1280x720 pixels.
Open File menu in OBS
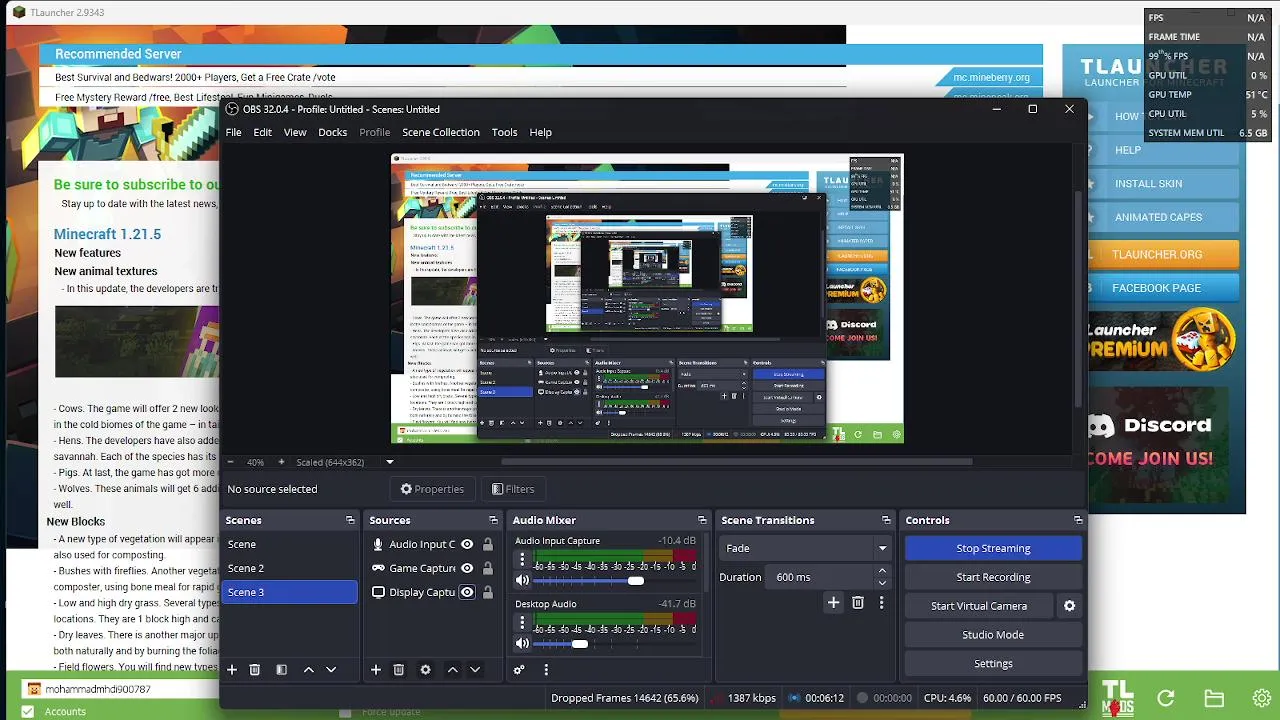point(233,132)
